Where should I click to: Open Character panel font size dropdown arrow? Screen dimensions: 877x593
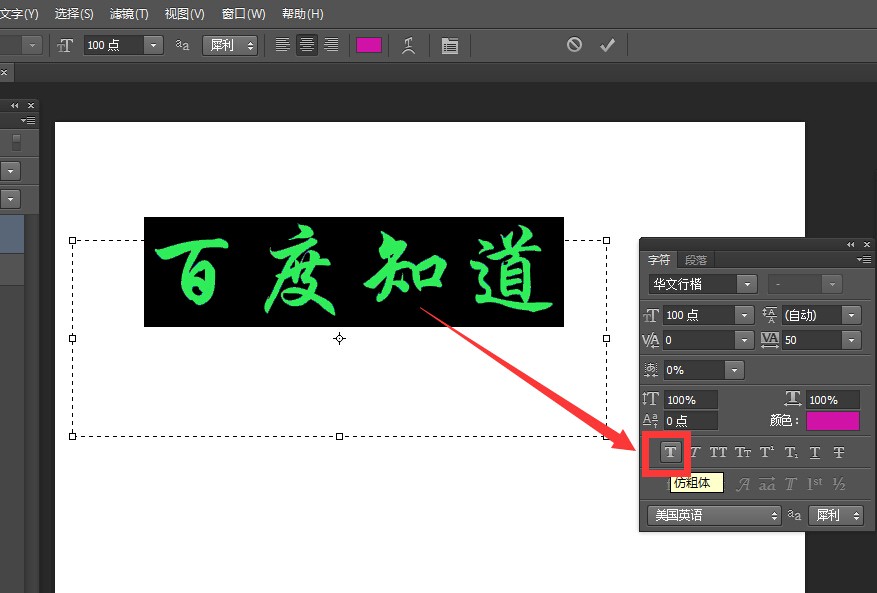[744, 316]
